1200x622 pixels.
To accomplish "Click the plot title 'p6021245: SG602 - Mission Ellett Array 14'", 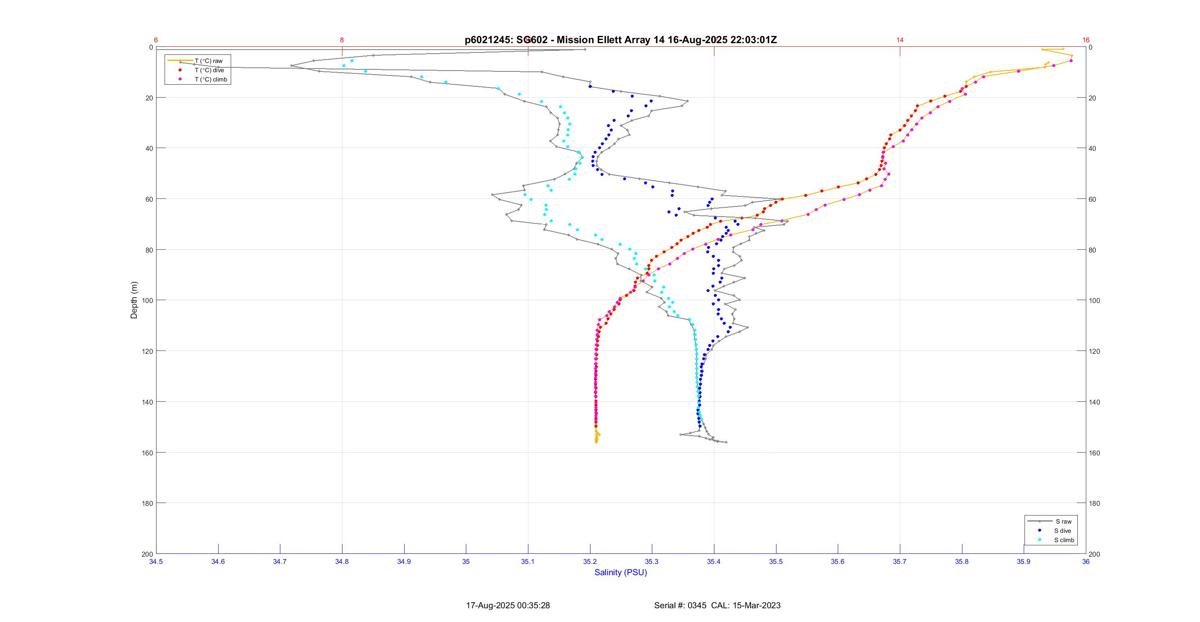I will (563, 40).
